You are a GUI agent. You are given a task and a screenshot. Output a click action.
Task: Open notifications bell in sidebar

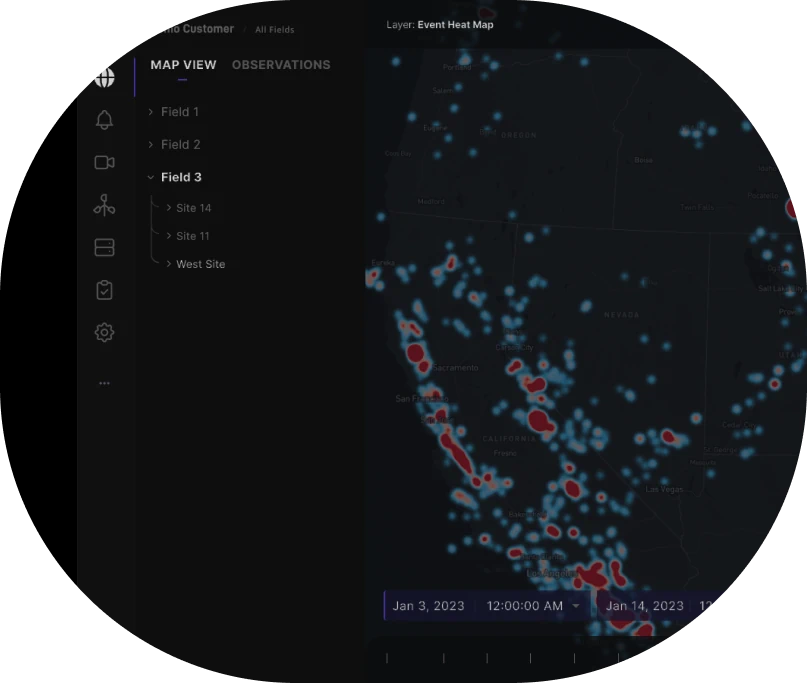[x=104, y=120]
